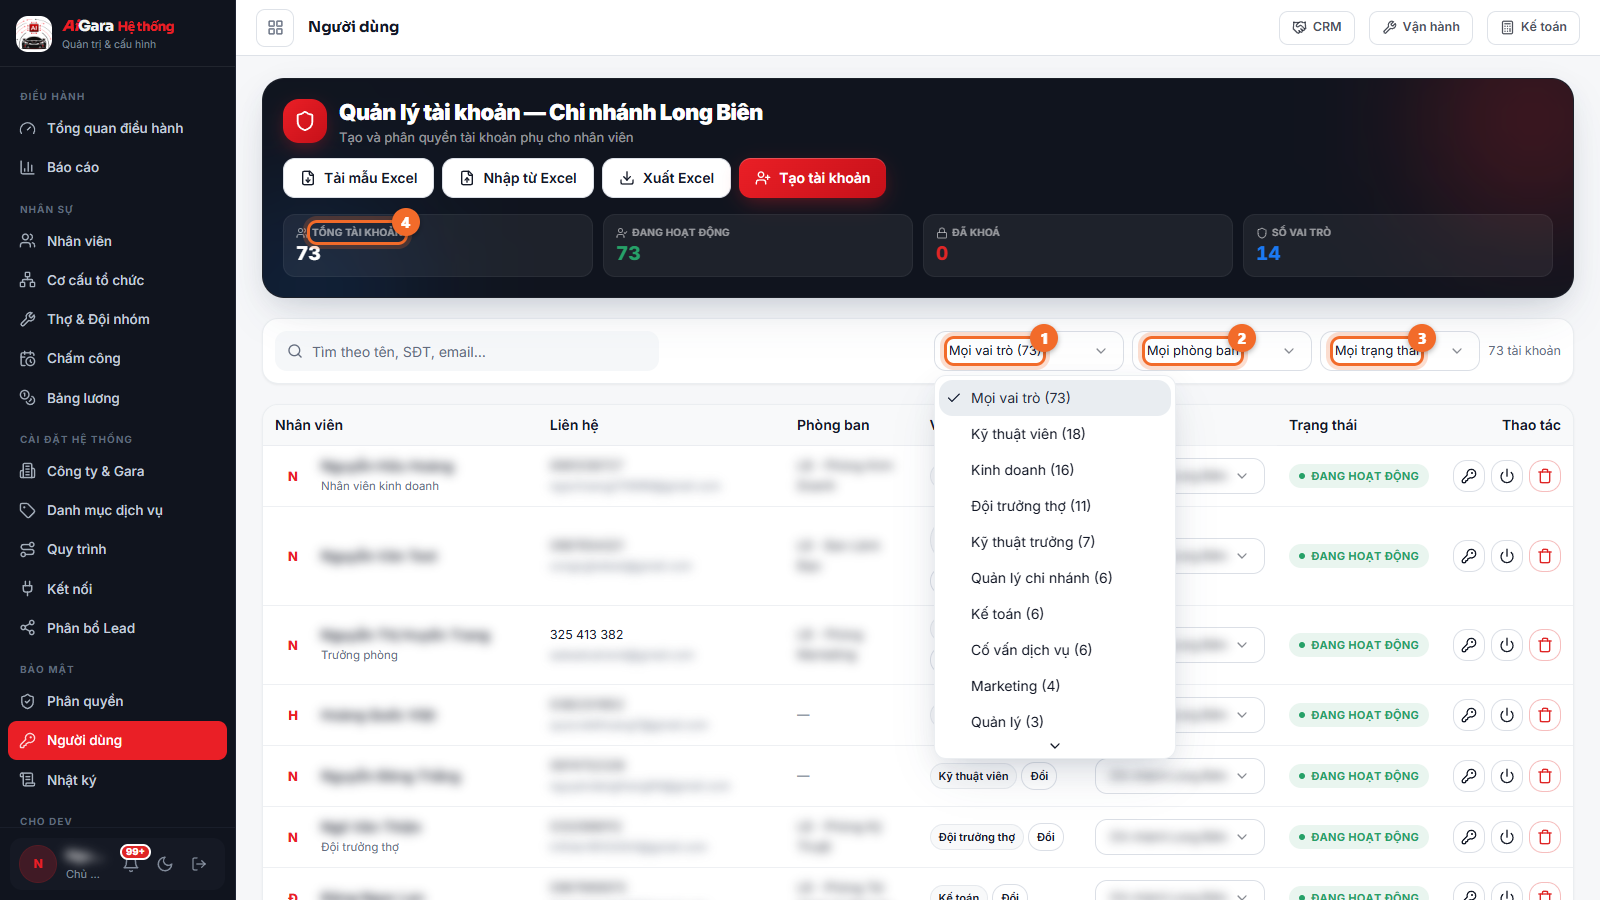Click trash icon in Đội trưởng thợ row
Screen dimensions: 1600x900
point(1545,837)
